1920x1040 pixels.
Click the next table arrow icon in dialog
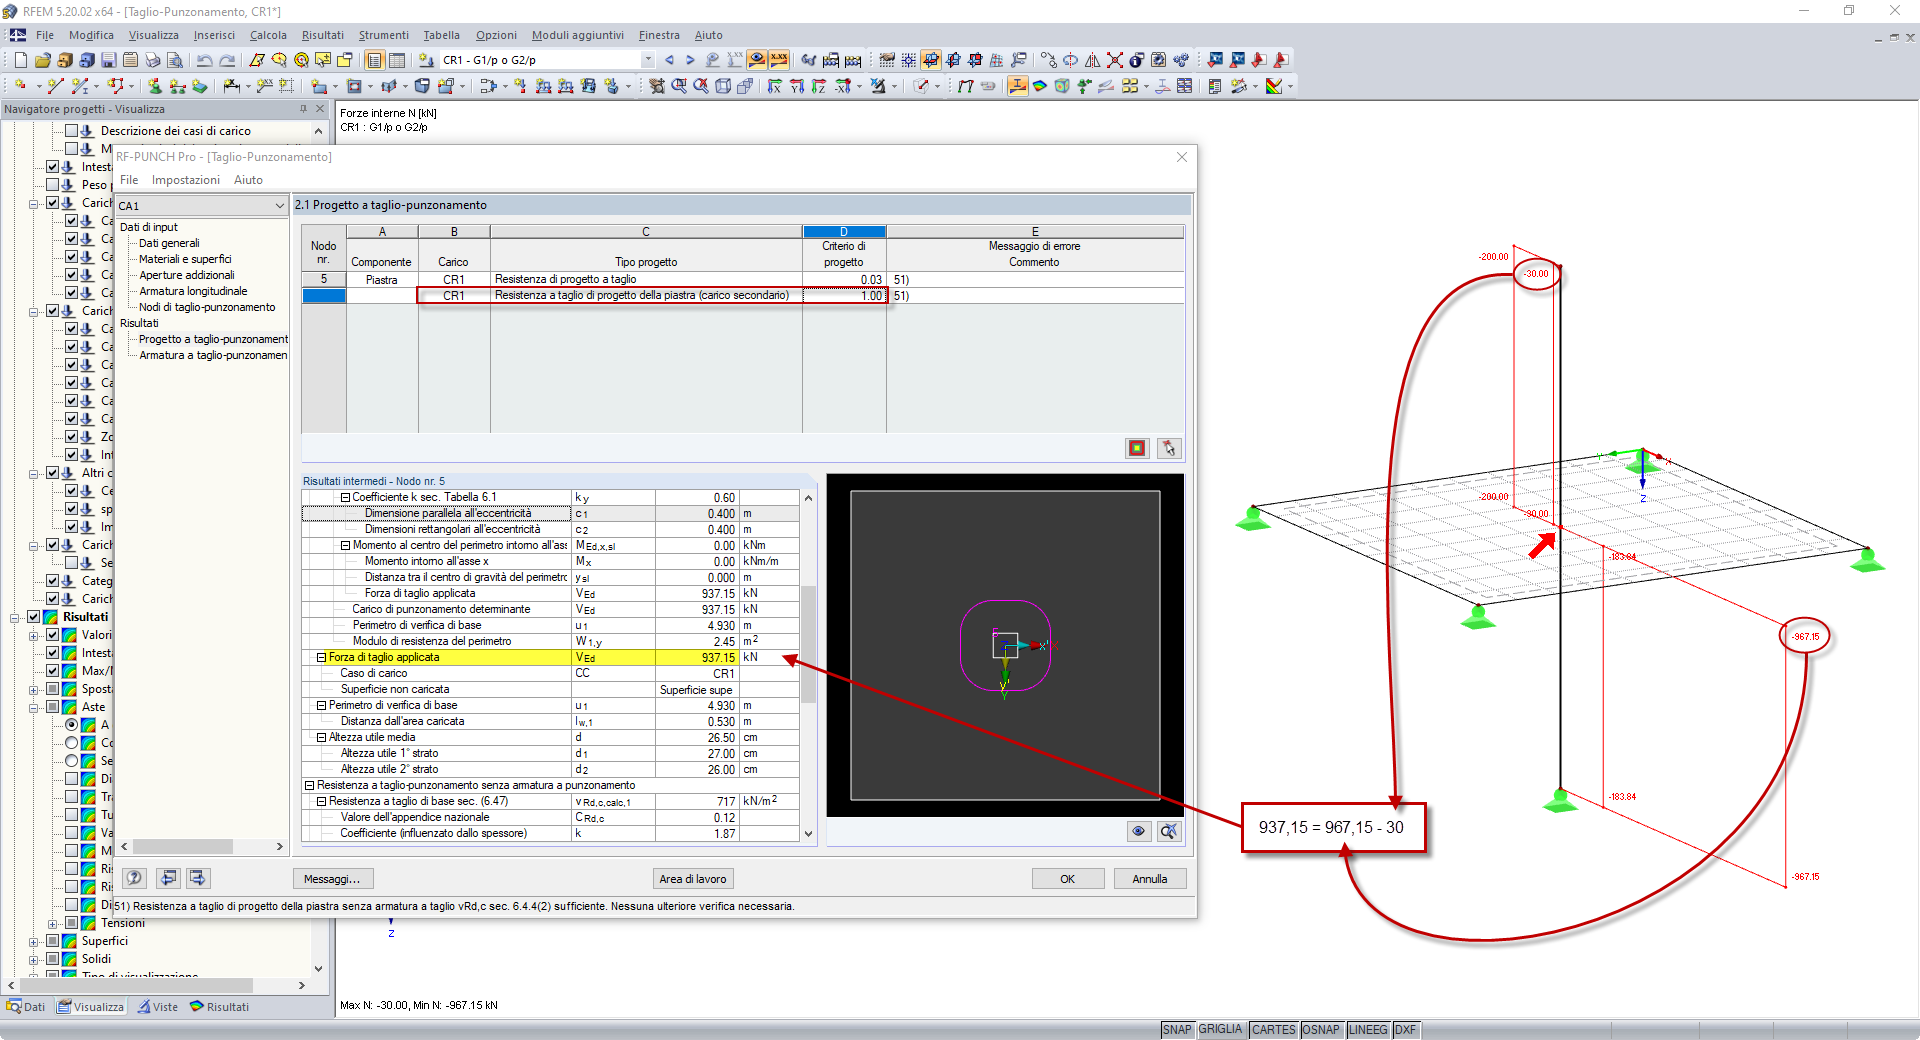click(197, 878)
